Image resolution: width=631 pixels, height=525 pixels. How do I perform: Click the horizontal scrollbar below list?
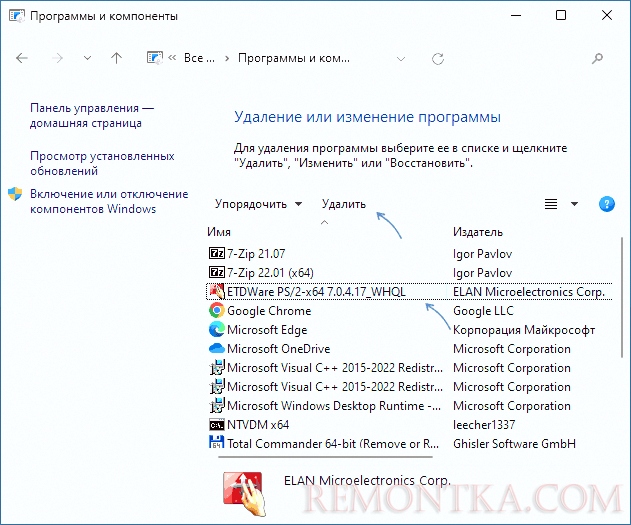(x=326, y=457)
